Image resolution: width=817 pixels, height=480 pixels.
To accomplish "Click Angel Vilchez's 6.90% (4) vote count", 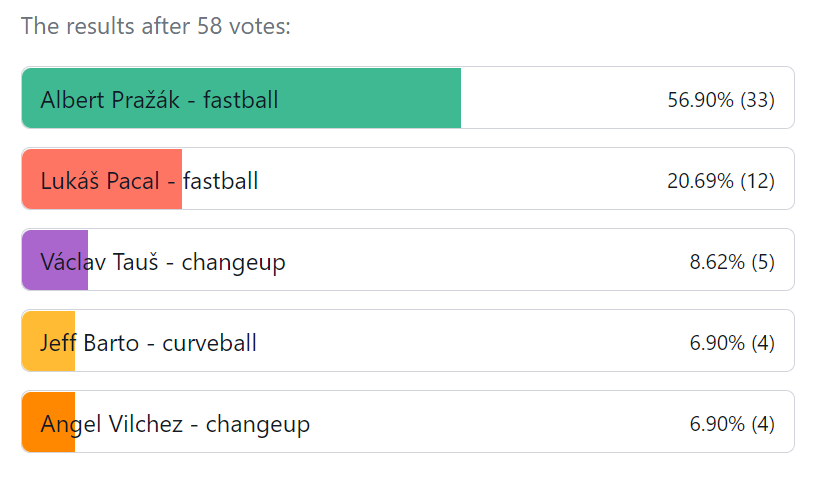I will tap(731, 423).
